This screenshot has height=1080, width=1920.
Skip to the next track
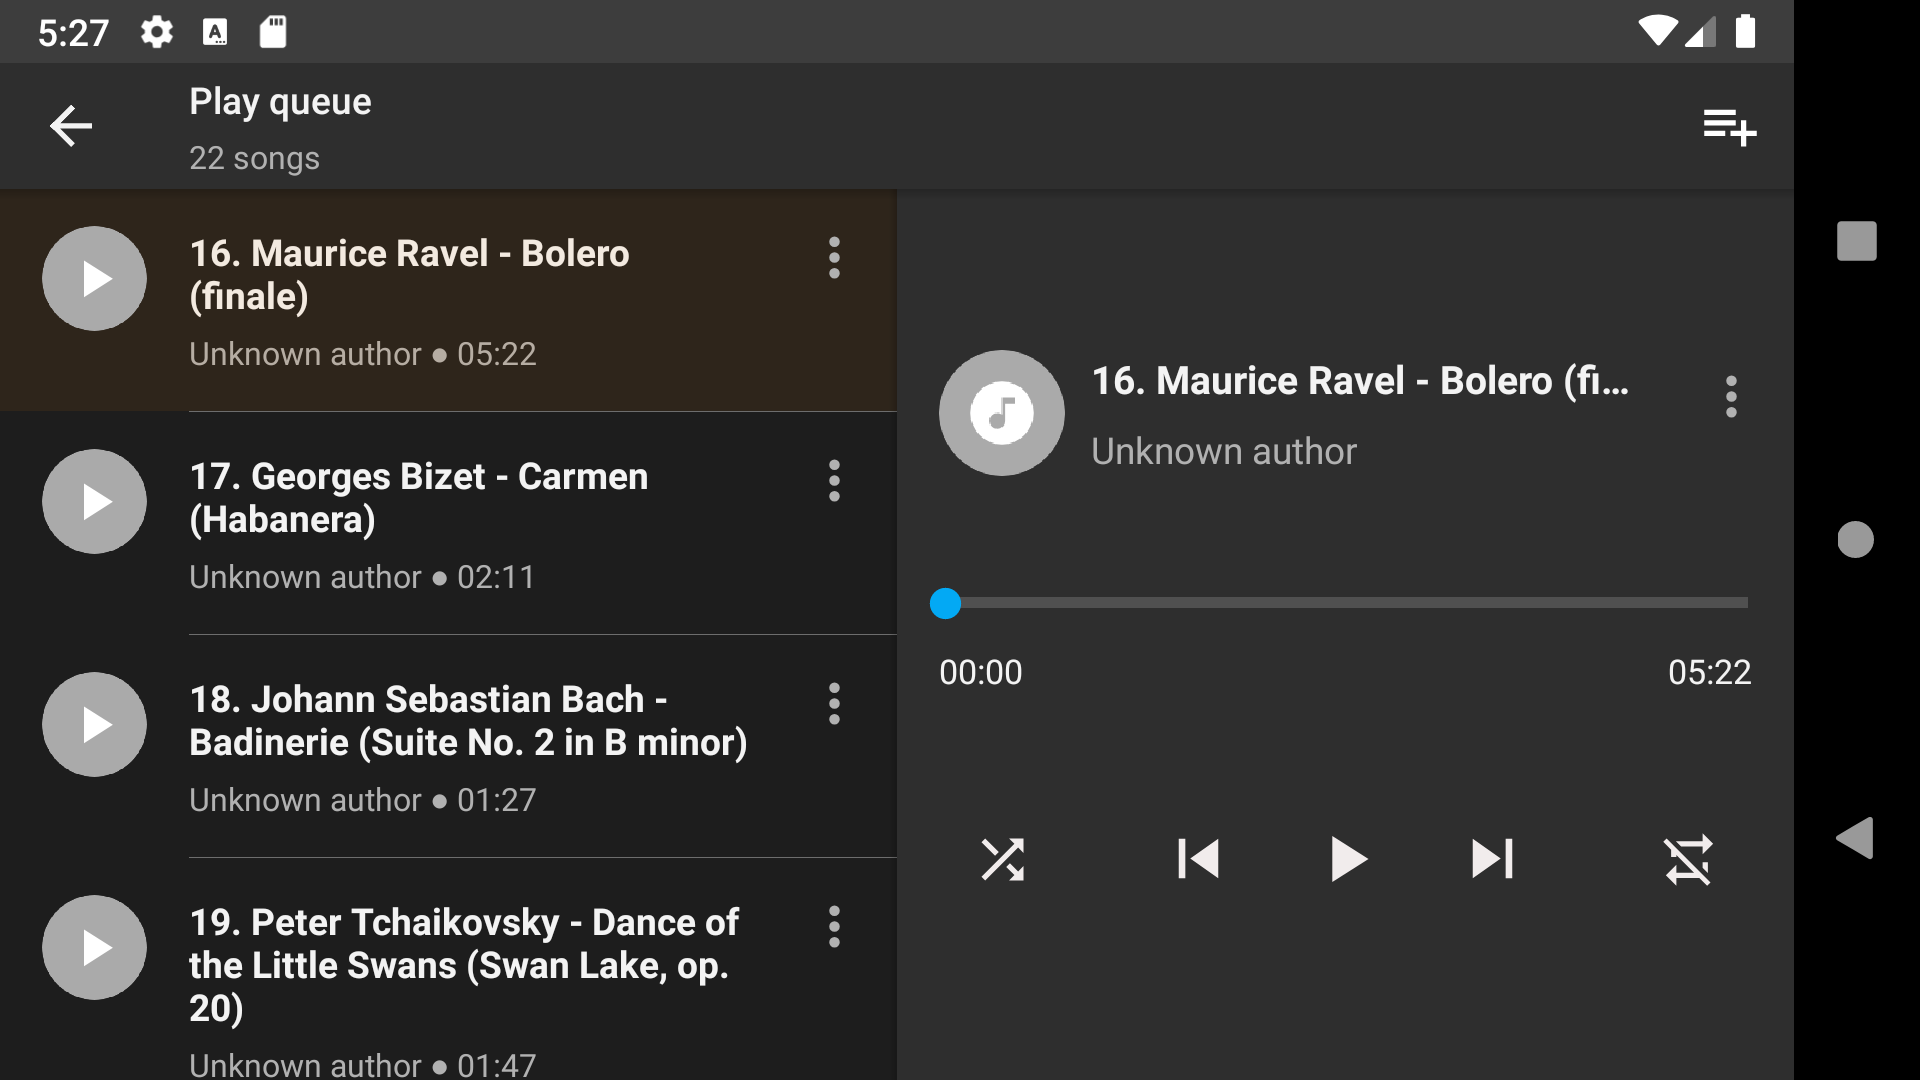click(1491, 859)
